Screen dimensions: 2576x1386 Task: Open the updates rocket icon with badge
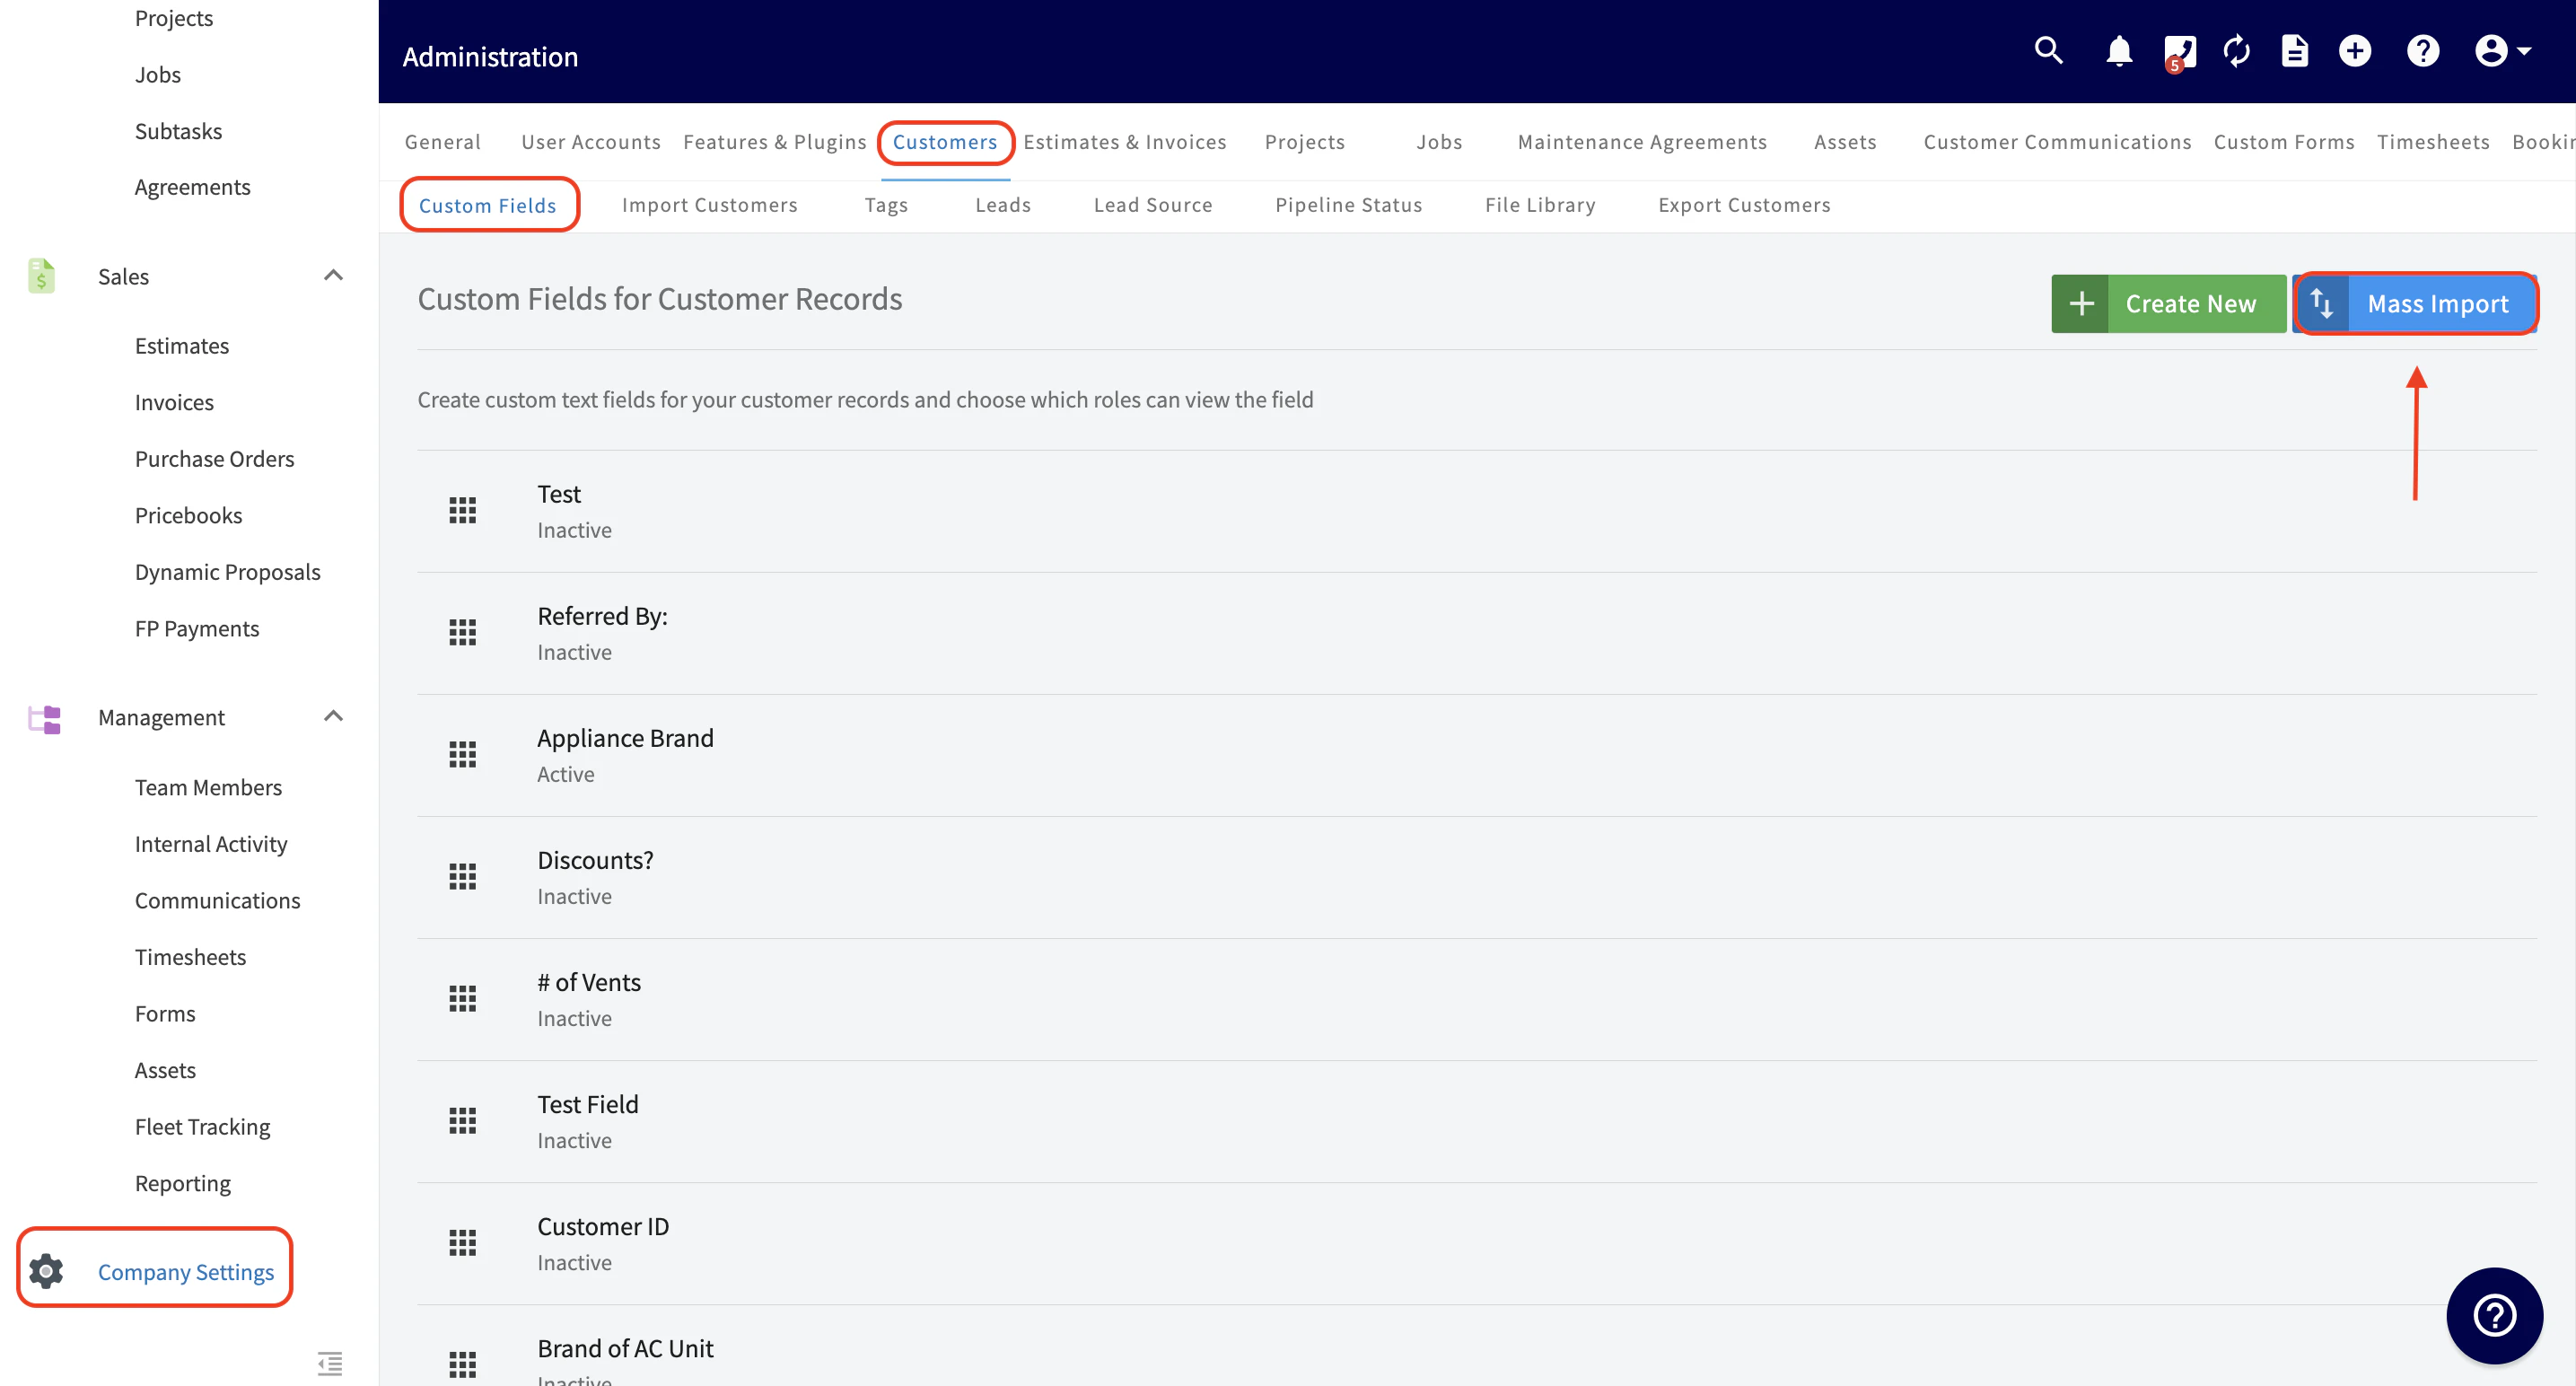coord(2179,52)
